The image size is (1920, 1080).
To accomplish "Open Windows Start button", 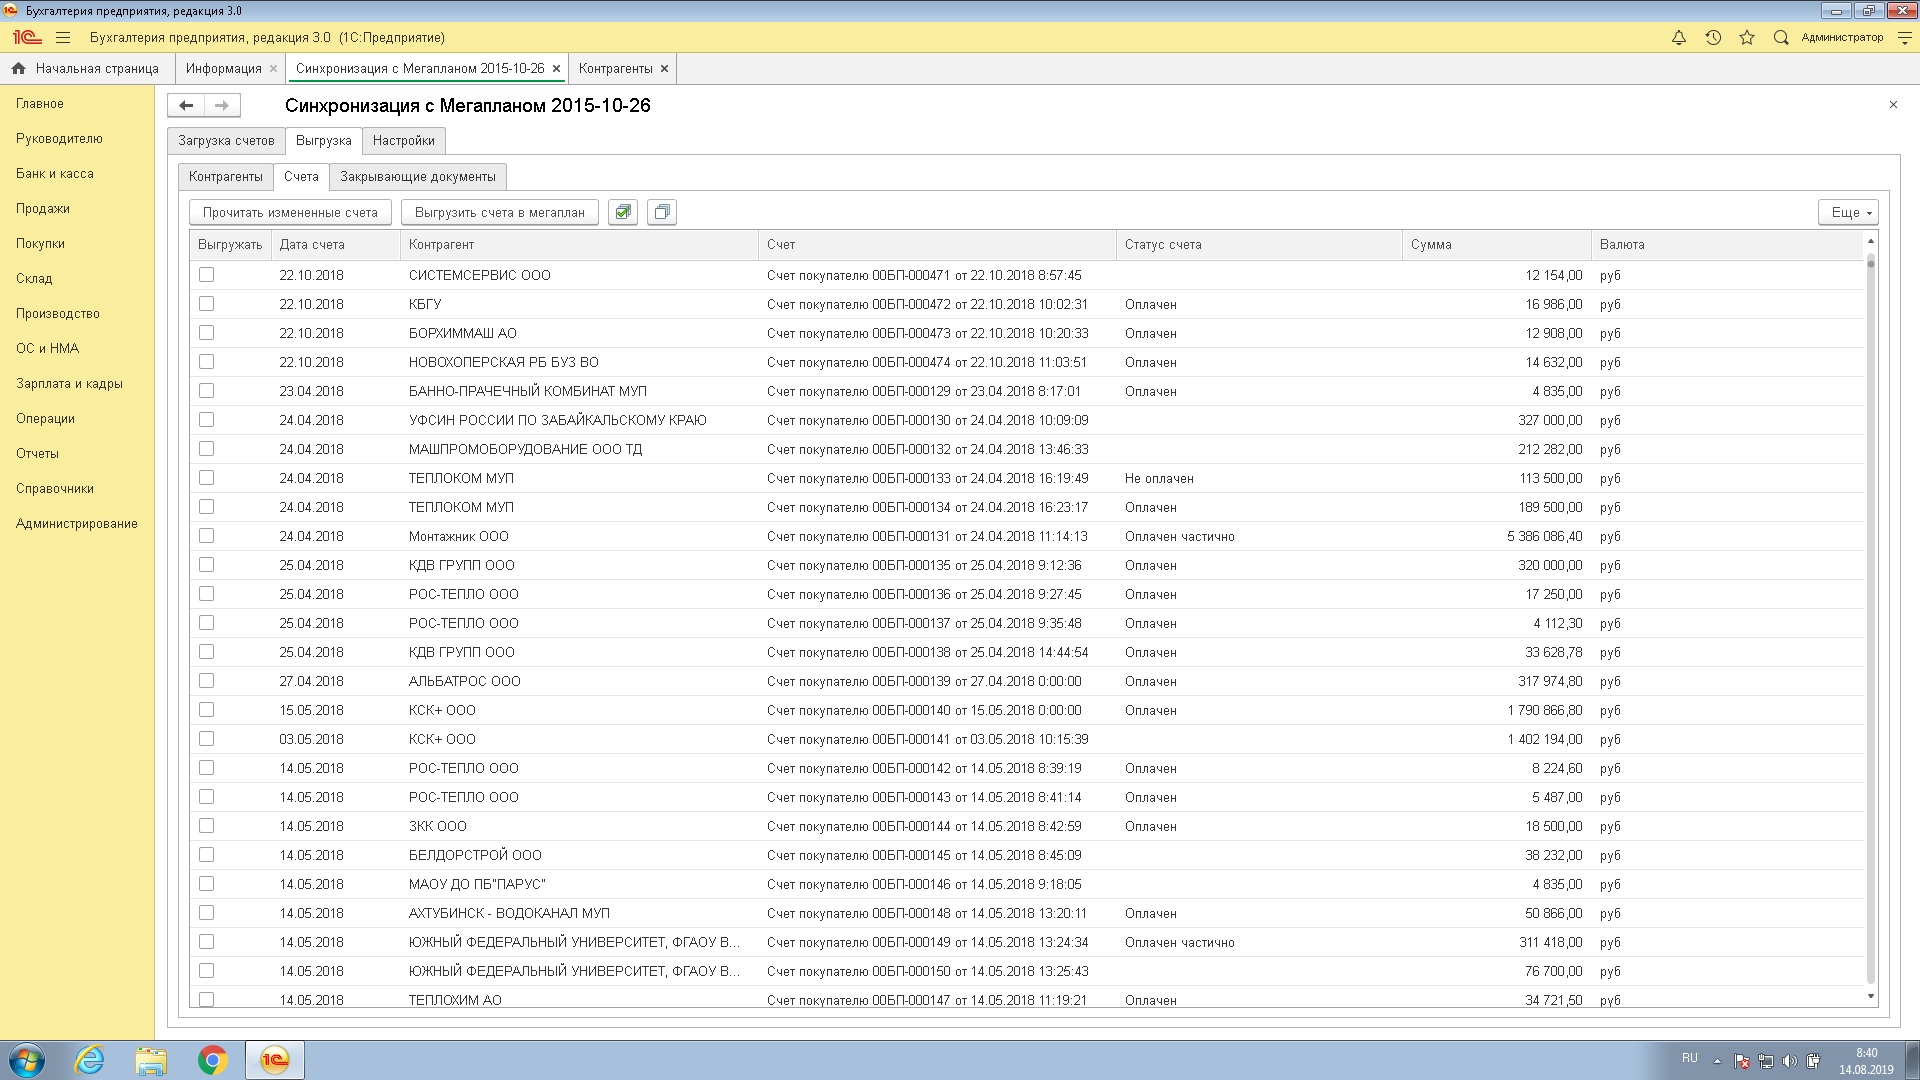I will [26, 1060].
